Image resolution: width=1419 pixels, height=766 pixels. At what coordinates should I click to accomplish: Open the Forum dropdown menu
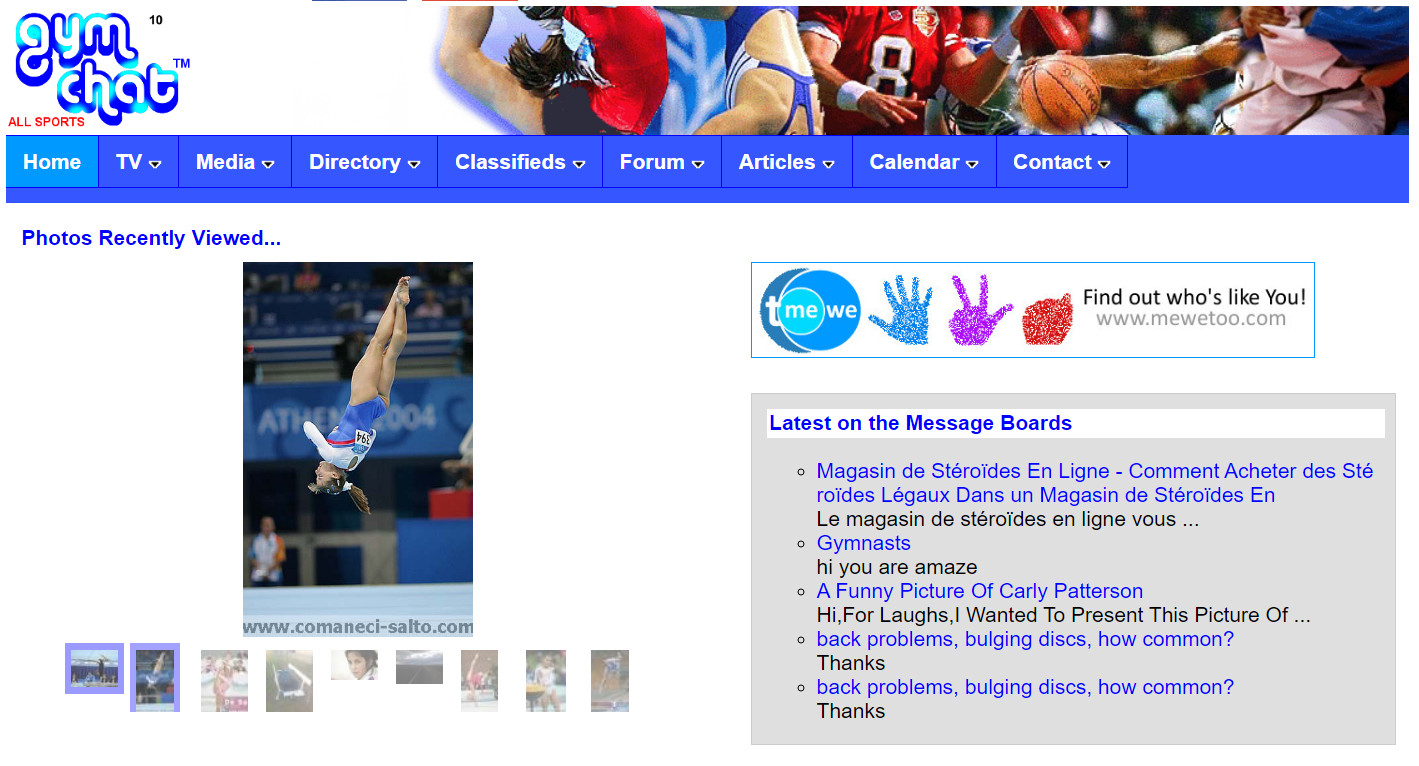662,162
